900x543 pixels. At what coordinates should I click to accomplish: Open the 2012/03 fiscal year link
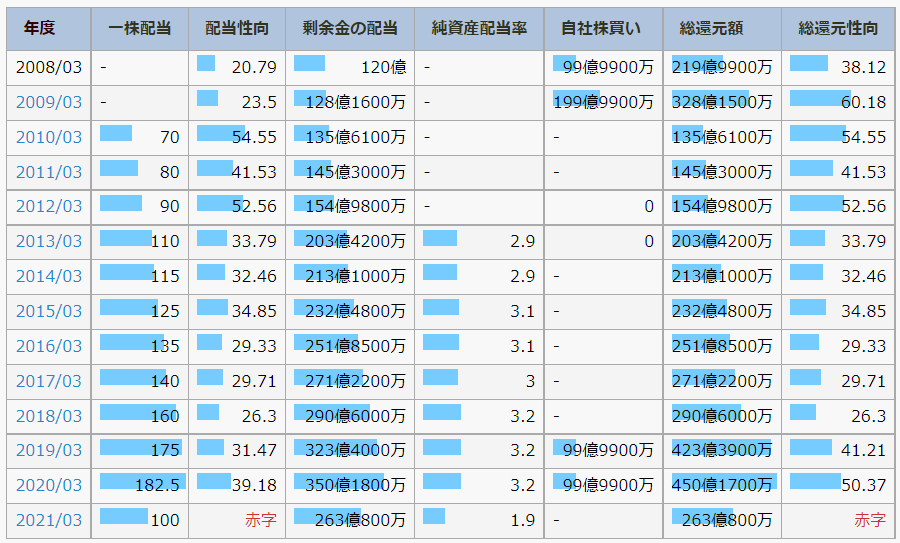coord(49,206)
